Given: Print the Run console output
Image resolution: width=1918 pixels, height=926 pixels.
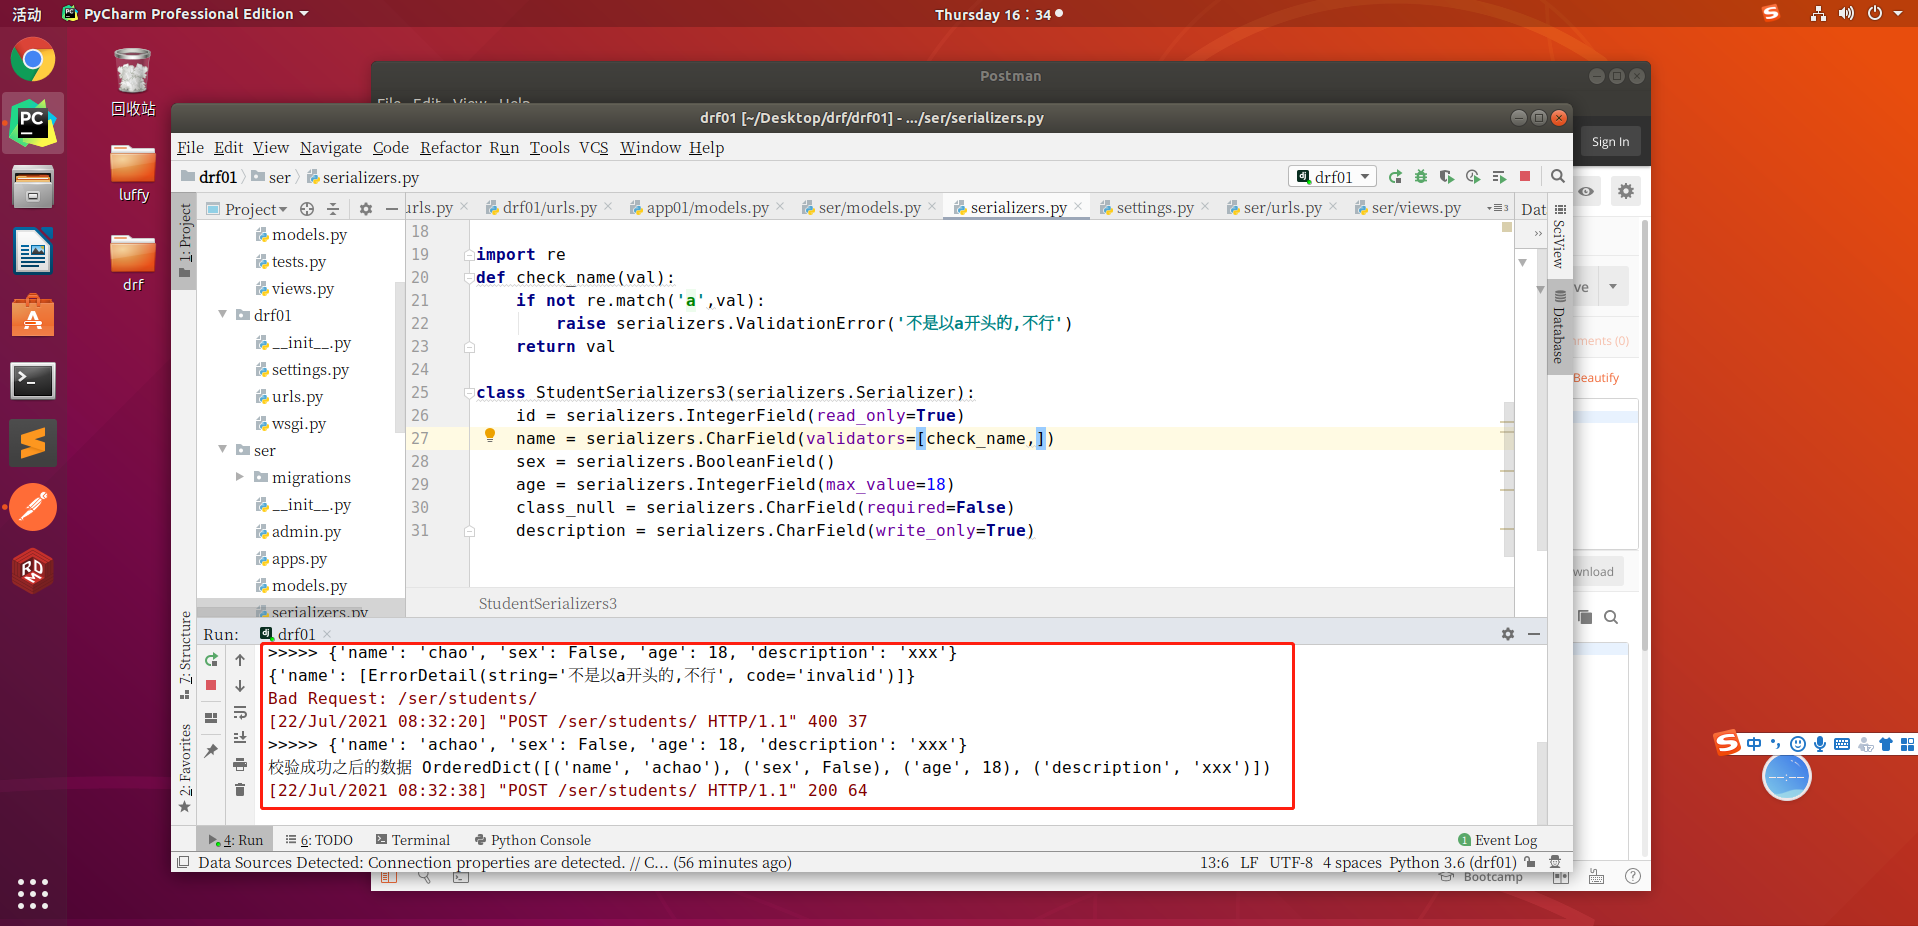Looking at the screenshot, I should 240,764.
